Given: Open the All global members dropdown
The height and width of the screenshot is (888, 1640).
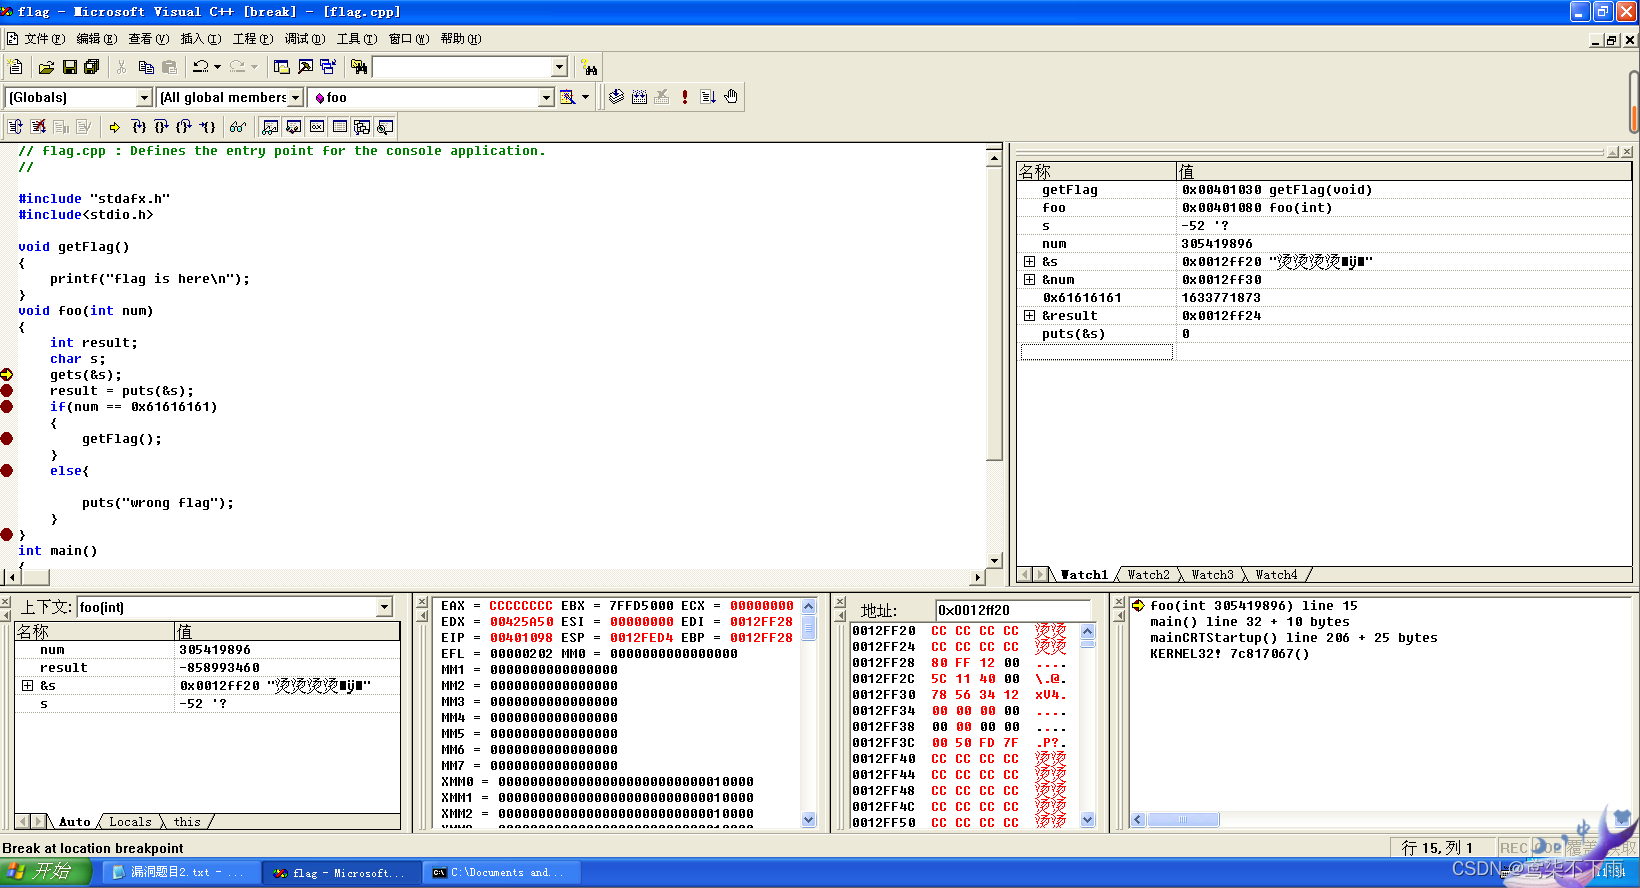Looking at the screenshot, I should click(x=295, y=97).
